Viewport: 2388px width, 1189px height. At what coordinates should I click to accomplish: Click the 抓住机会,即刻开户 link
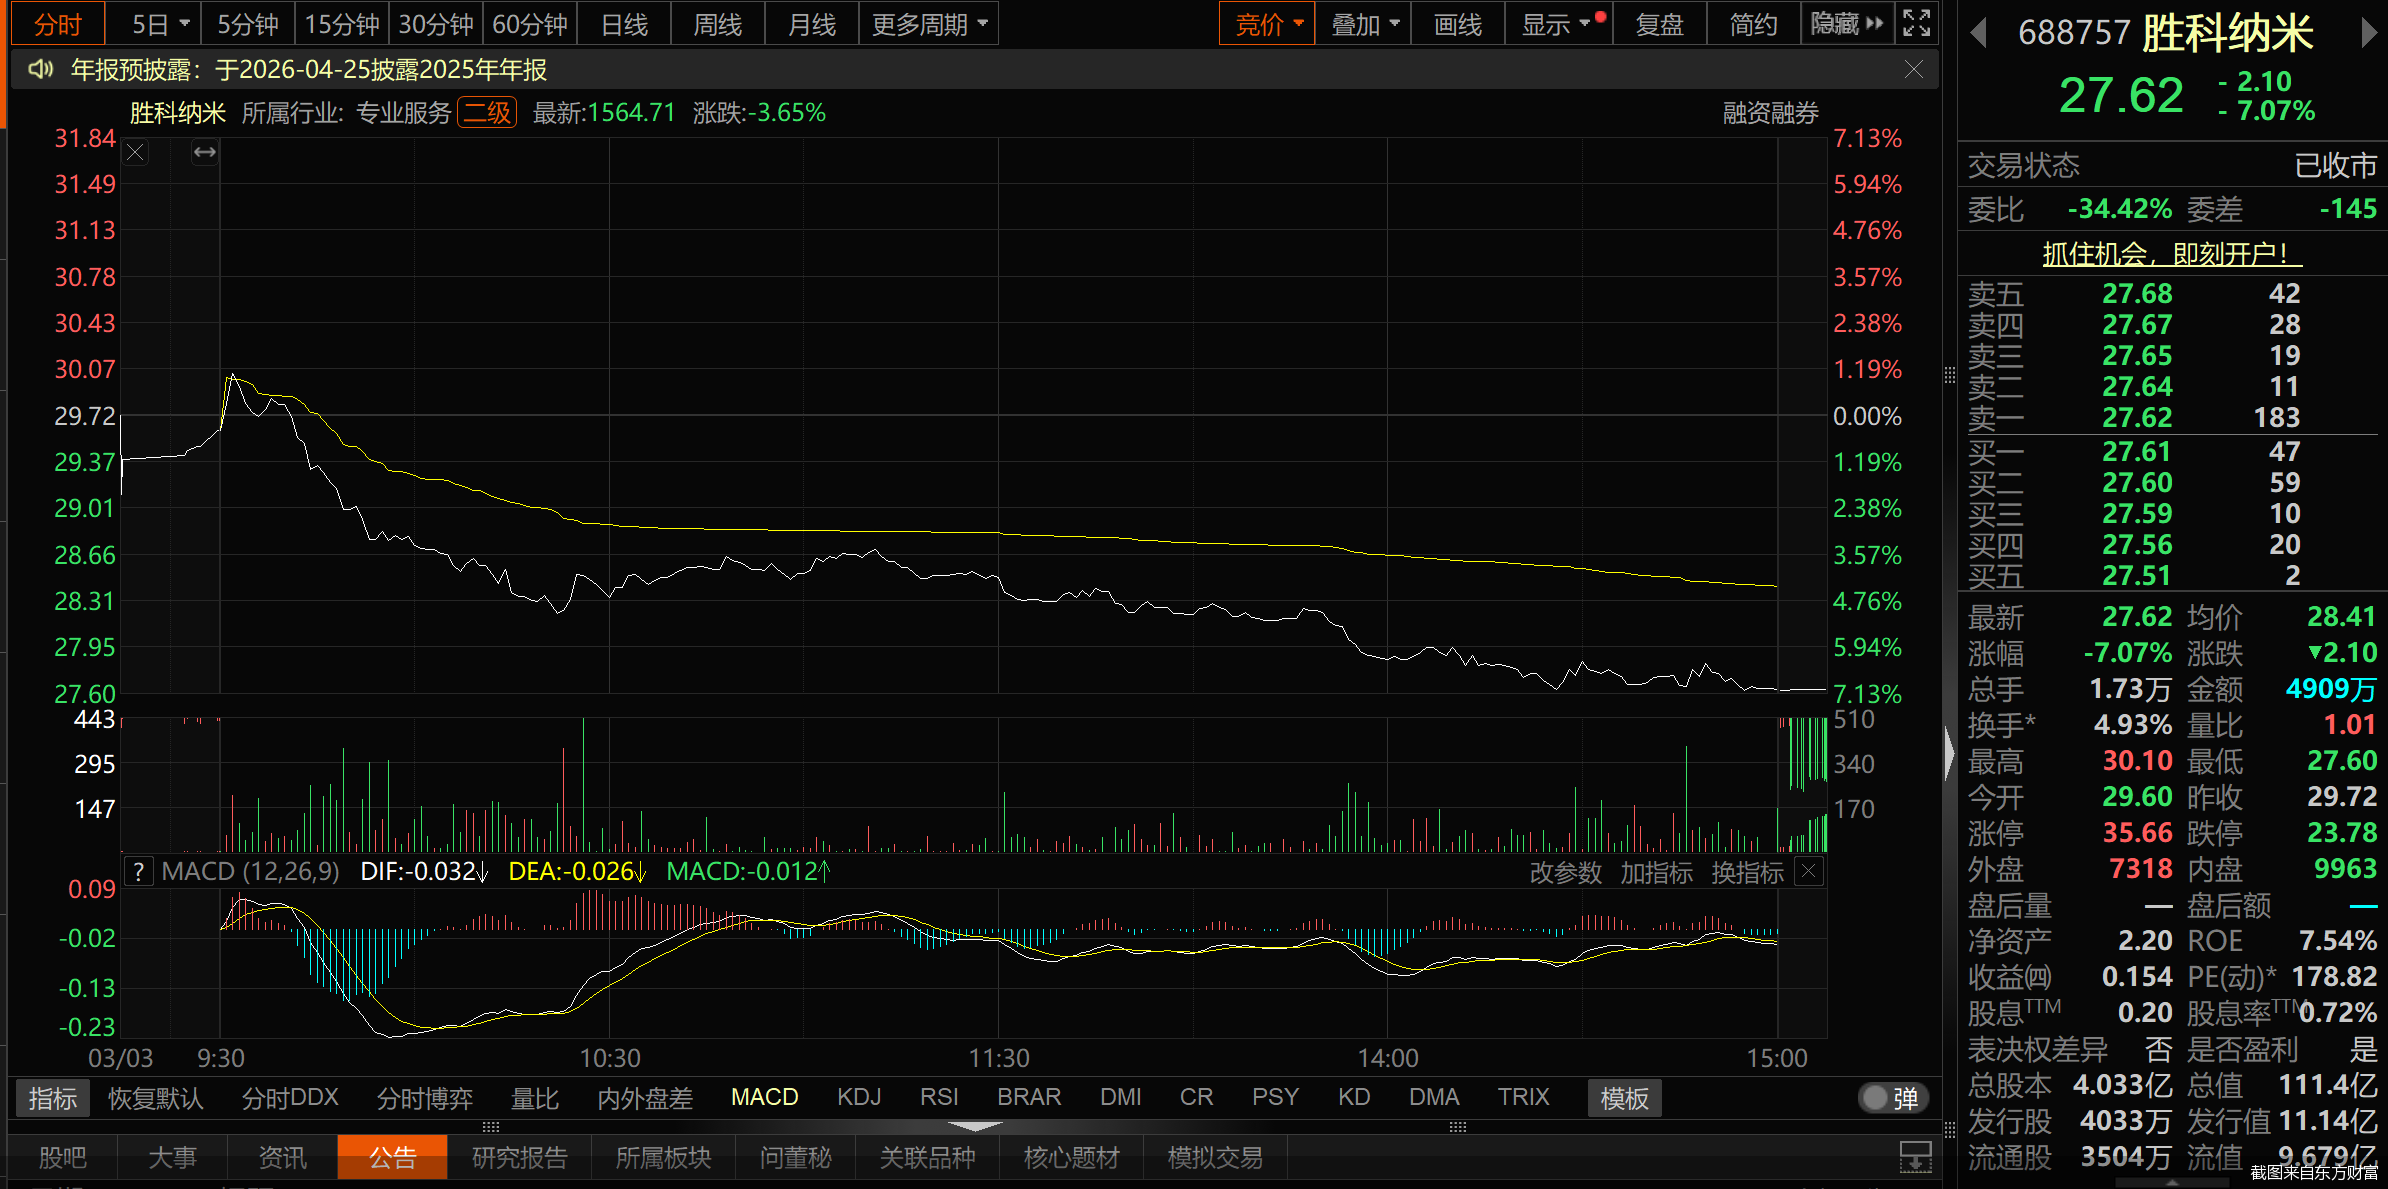[2171, 254]
